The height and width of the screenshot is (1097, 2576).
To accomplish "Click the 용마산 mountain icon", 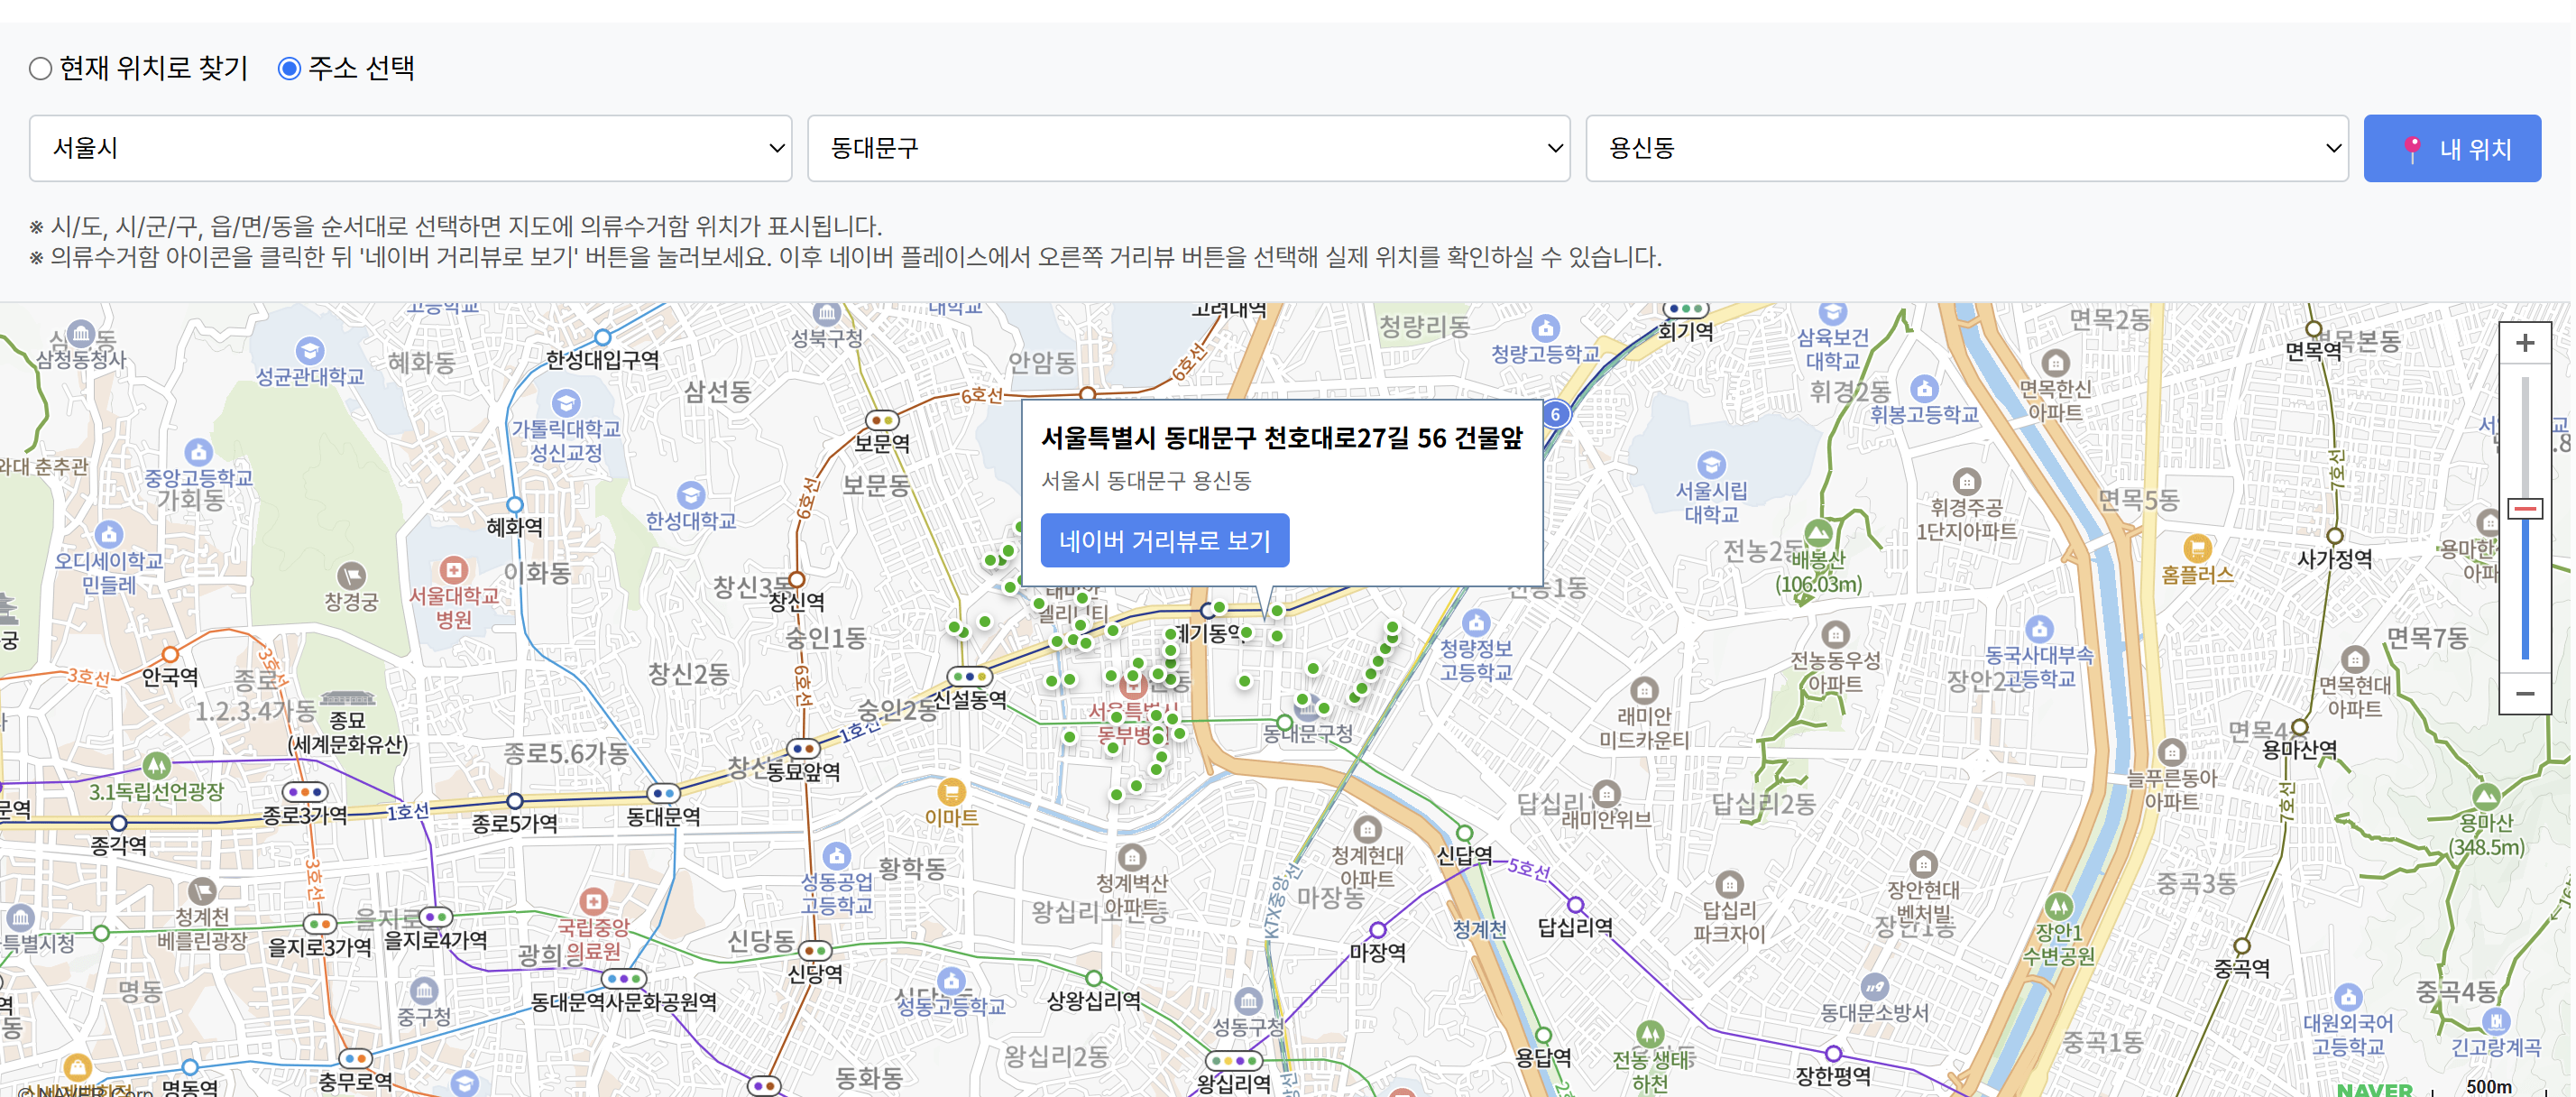I will coord(2486,797).
